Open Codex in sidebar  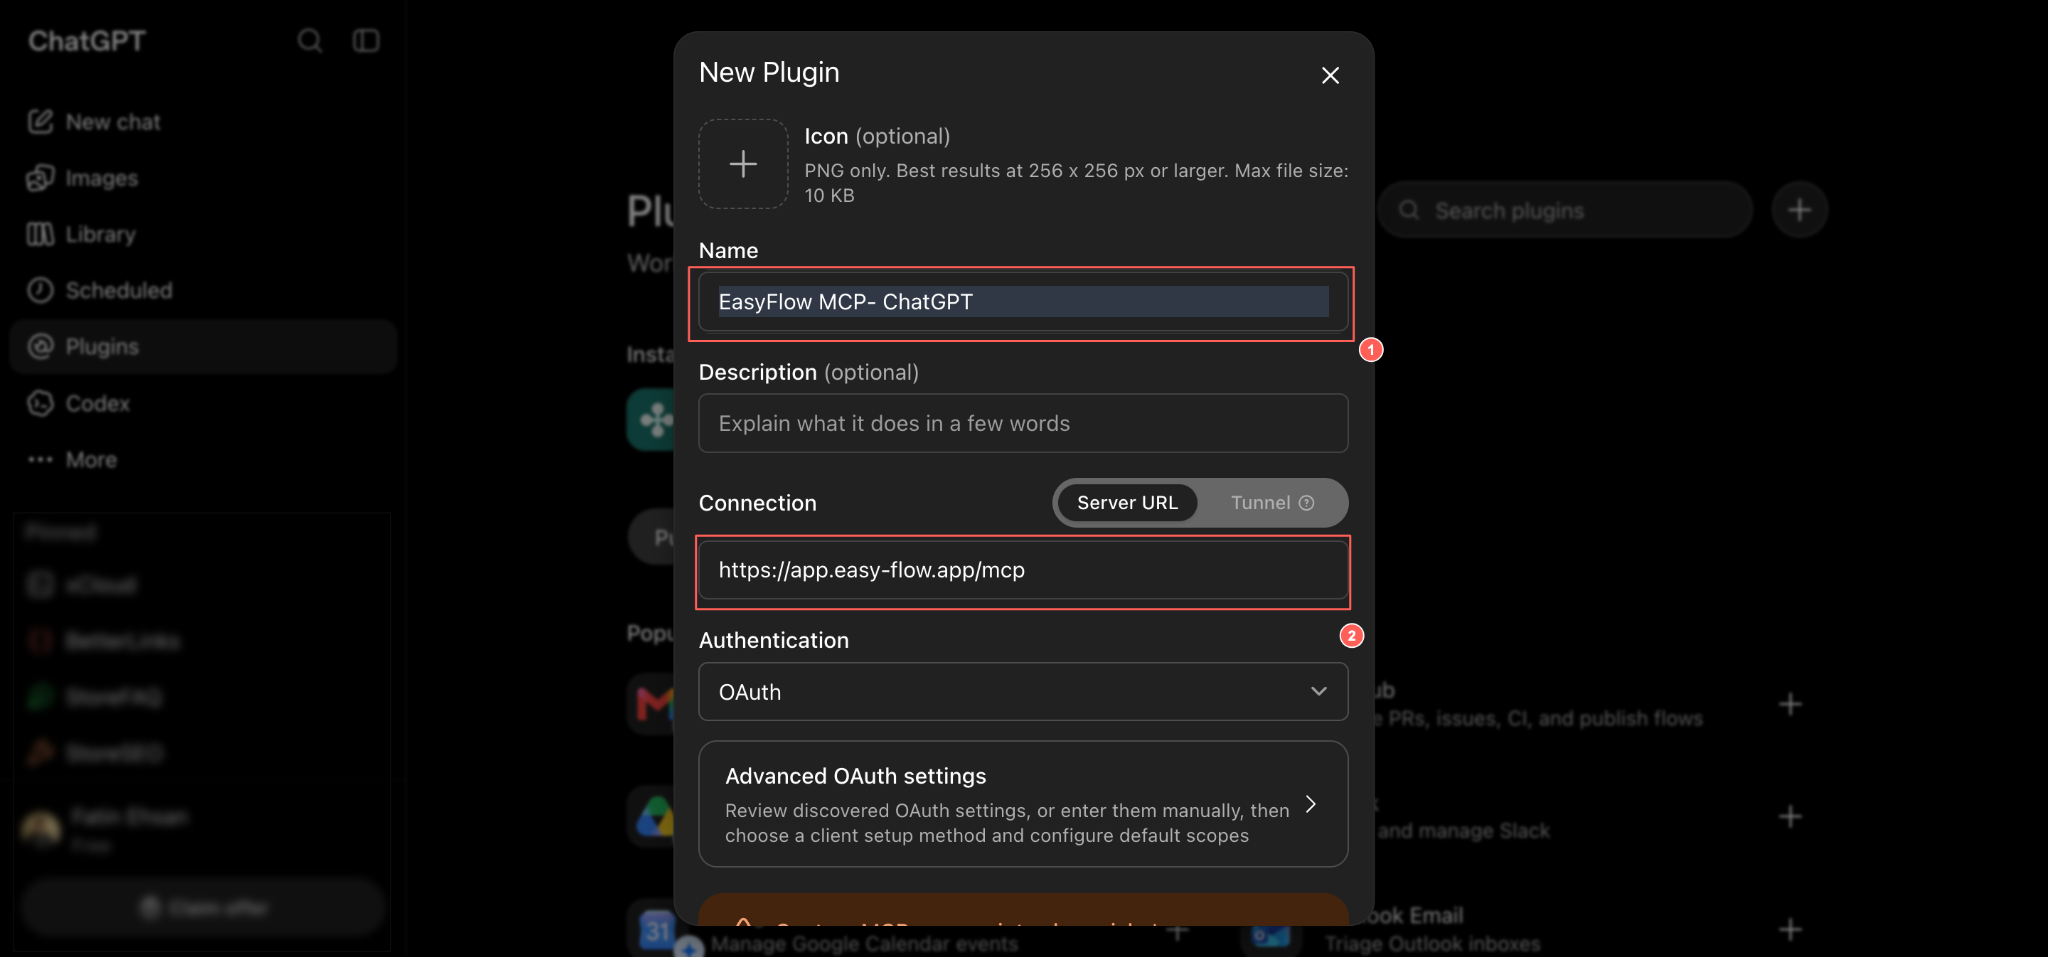tap(203, 403)
